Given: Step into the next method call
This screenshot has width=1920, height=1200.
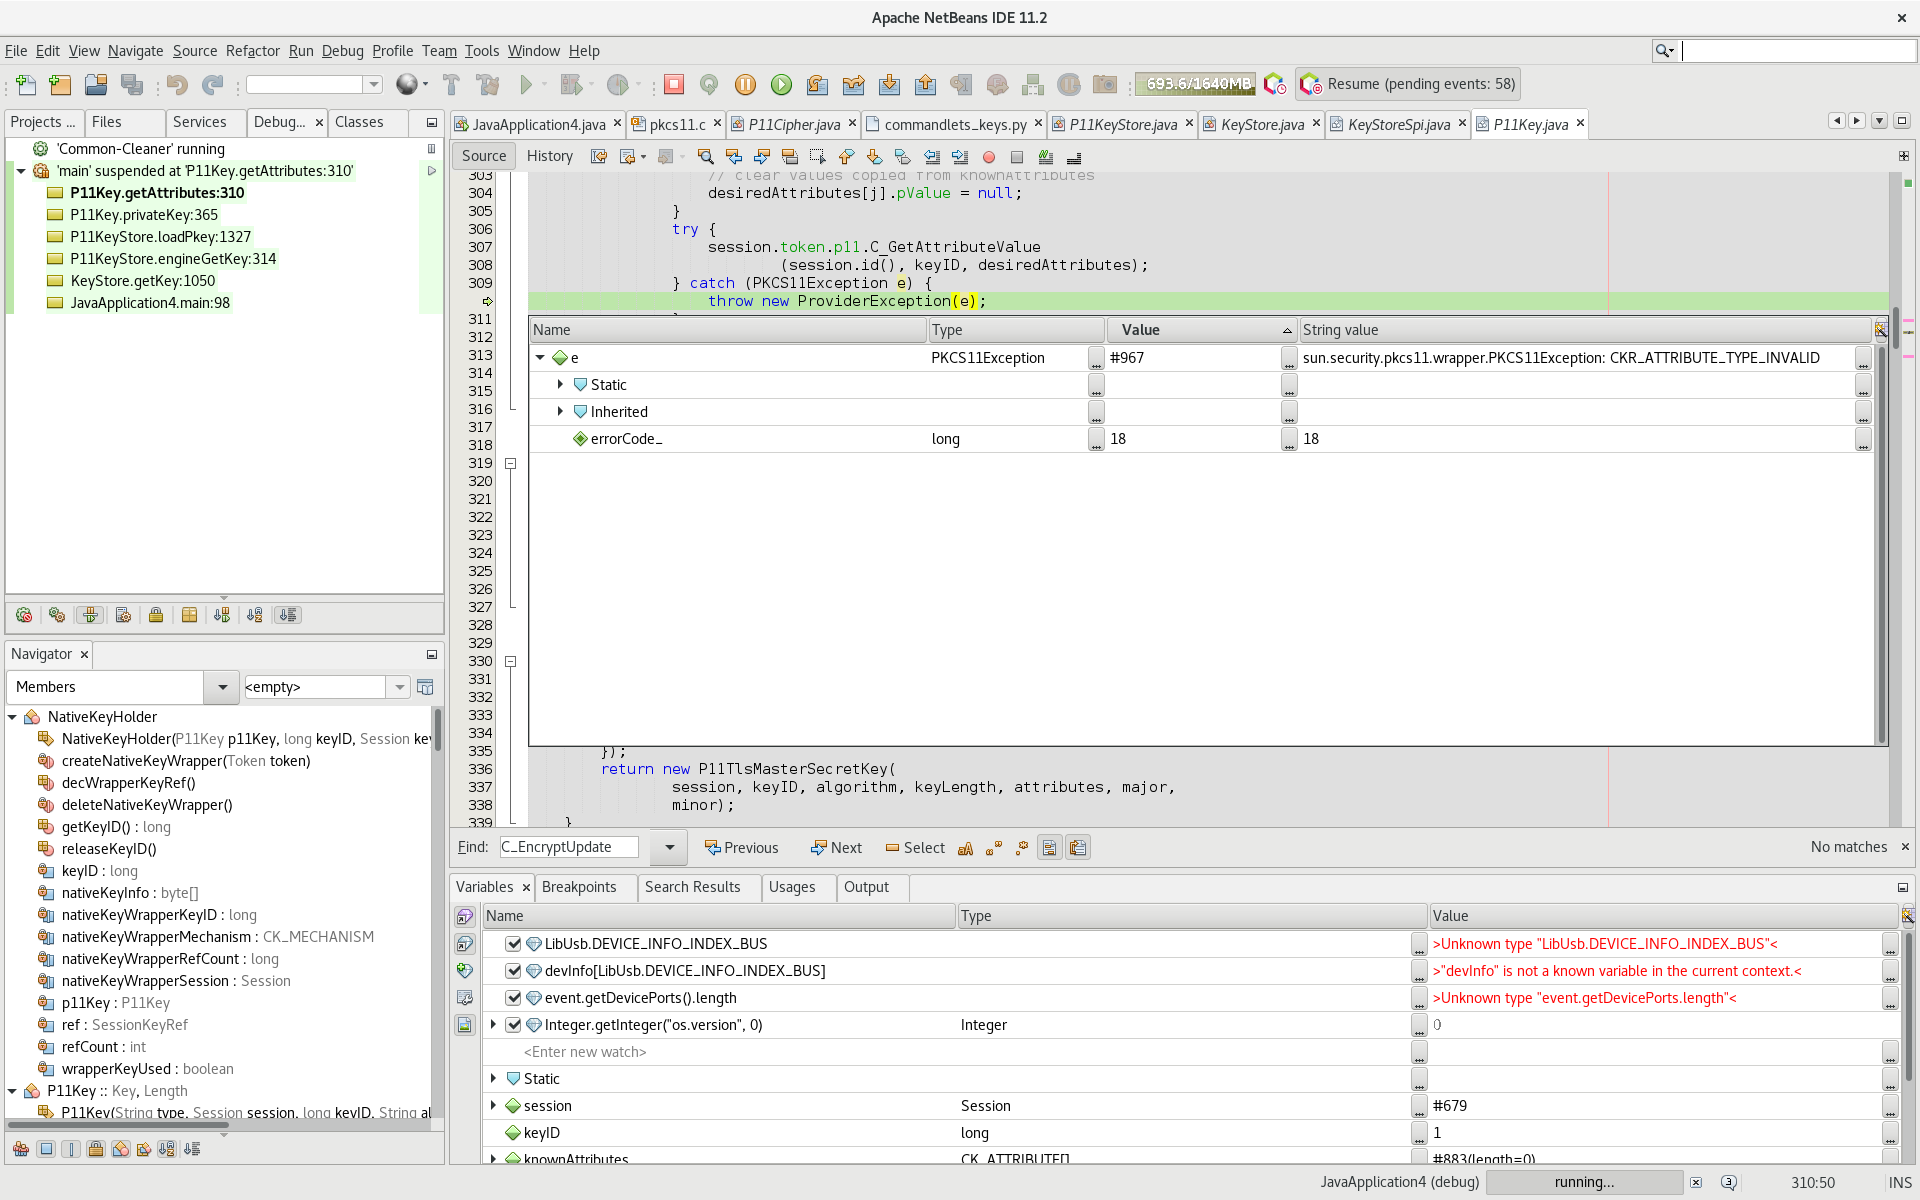Looking at the screenshot, I should pos(890,84).
